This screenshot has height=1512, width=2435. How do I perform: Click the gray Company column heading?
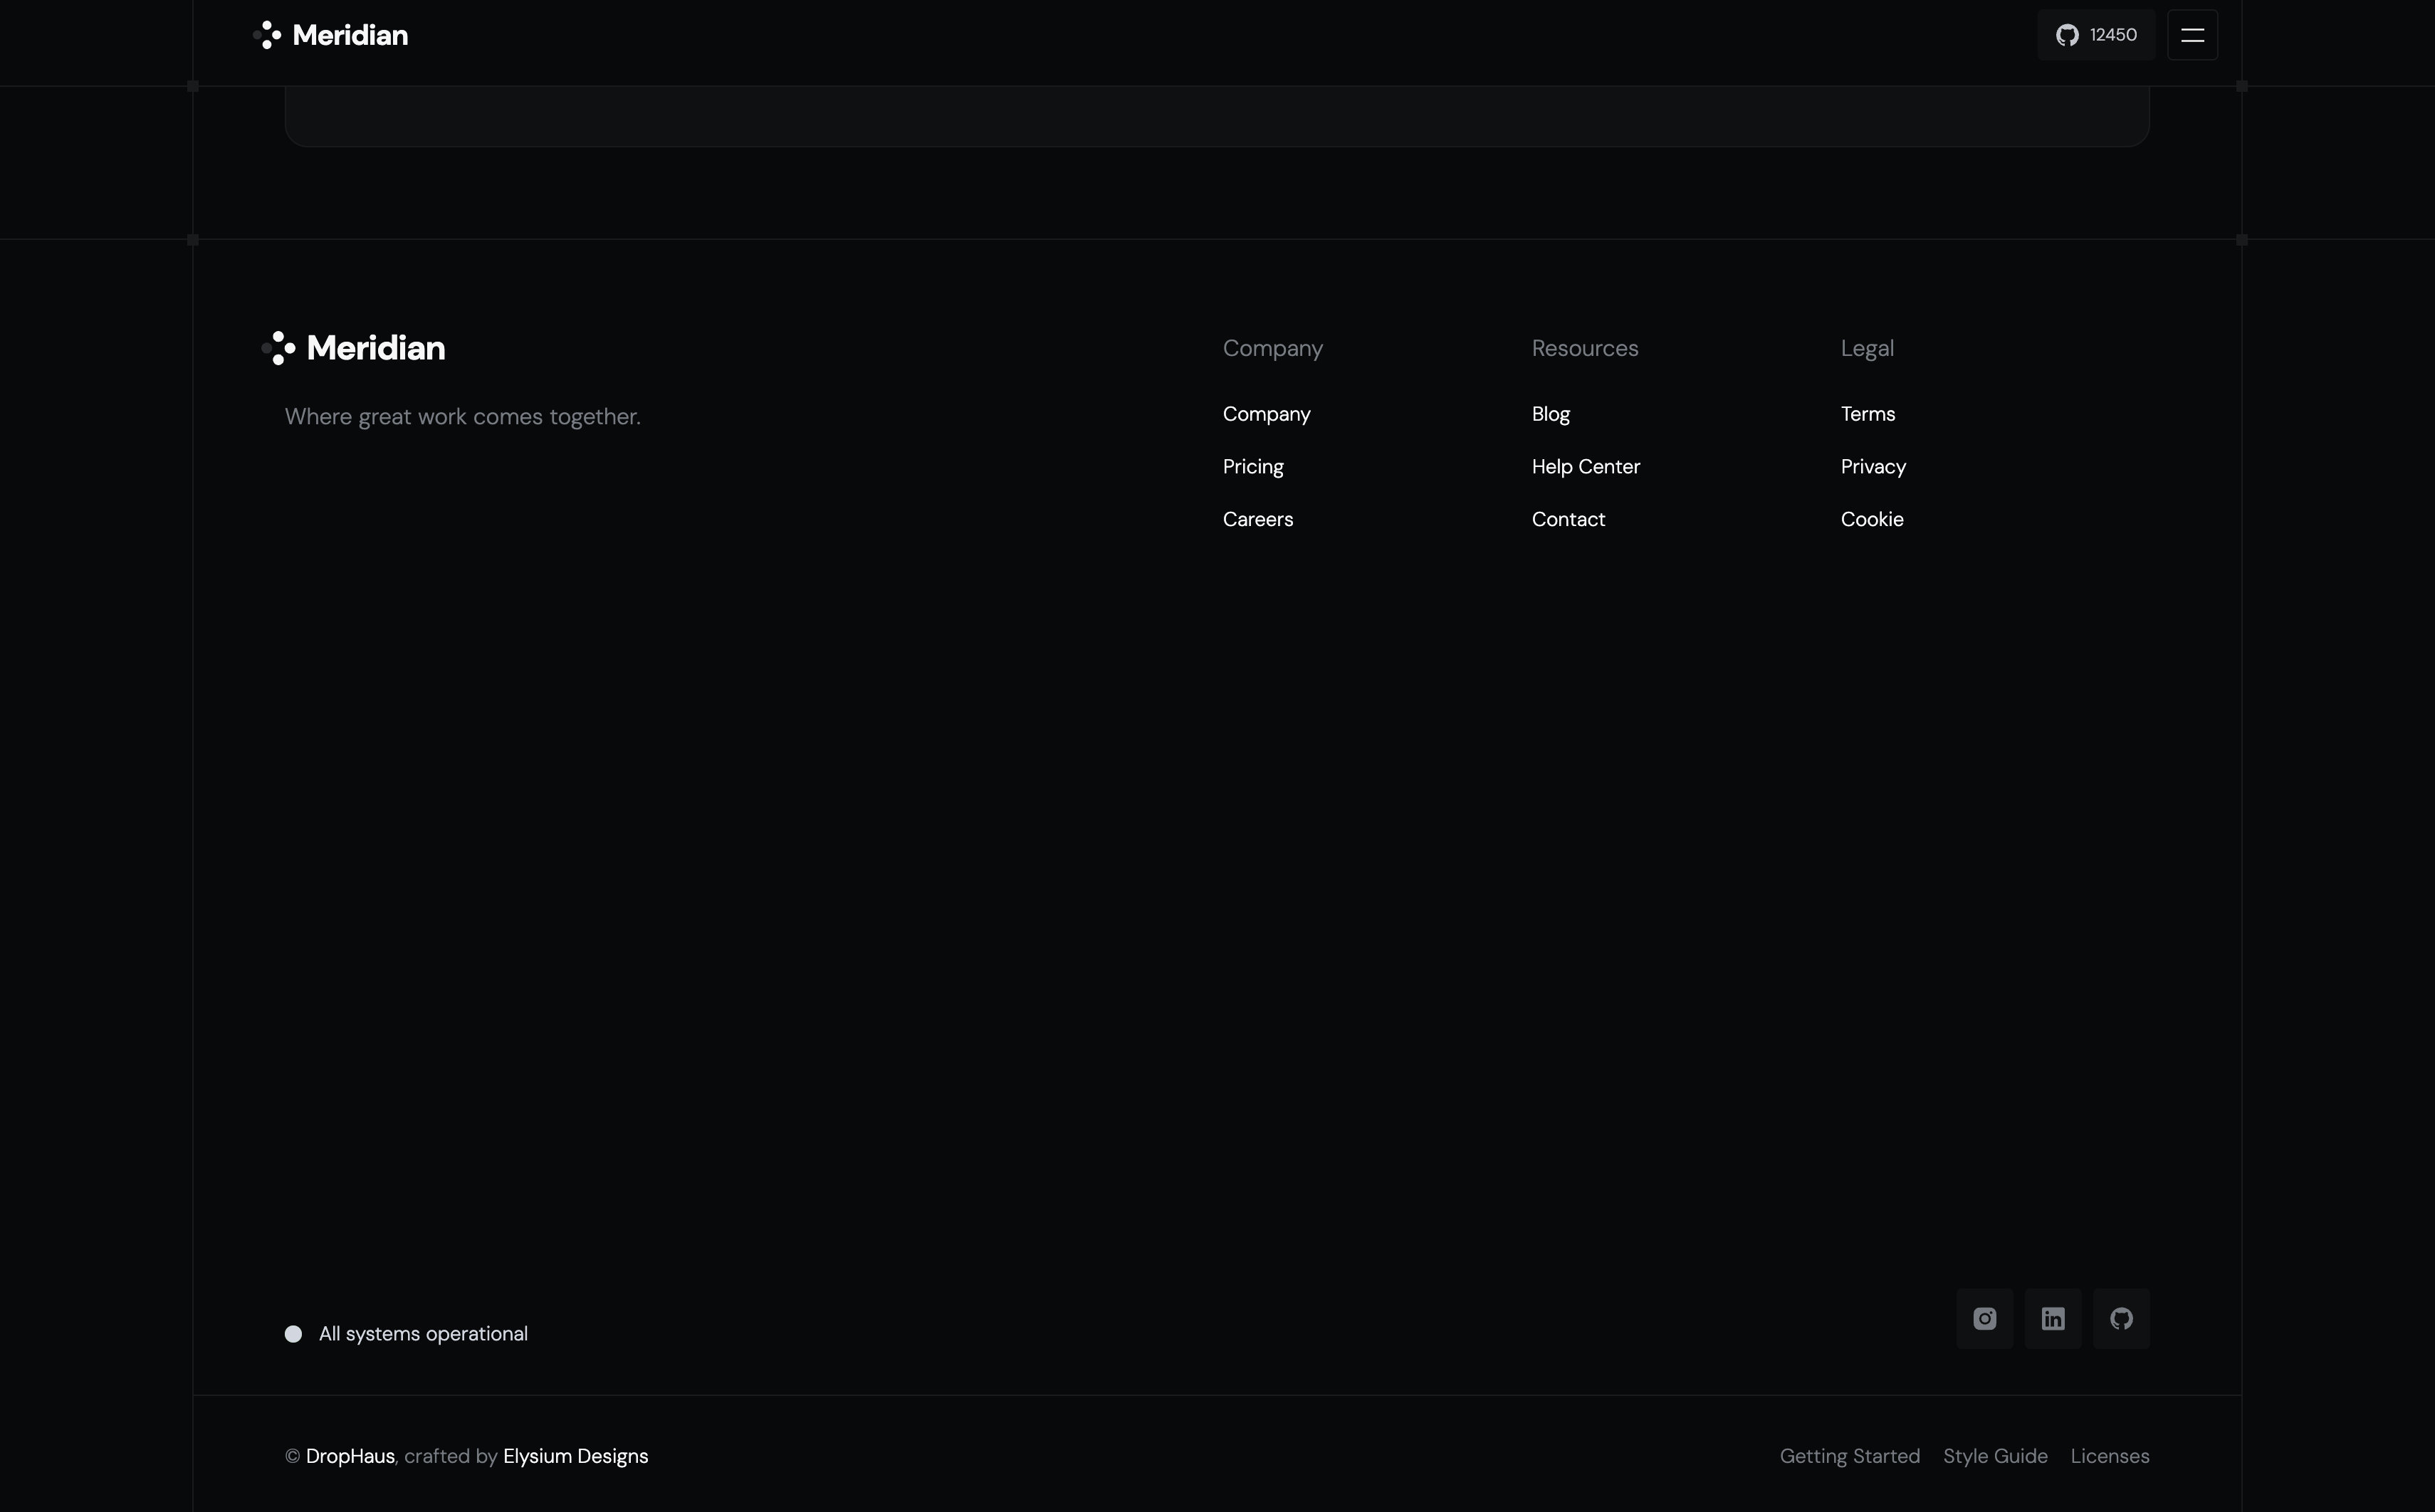coord(1272,348)
